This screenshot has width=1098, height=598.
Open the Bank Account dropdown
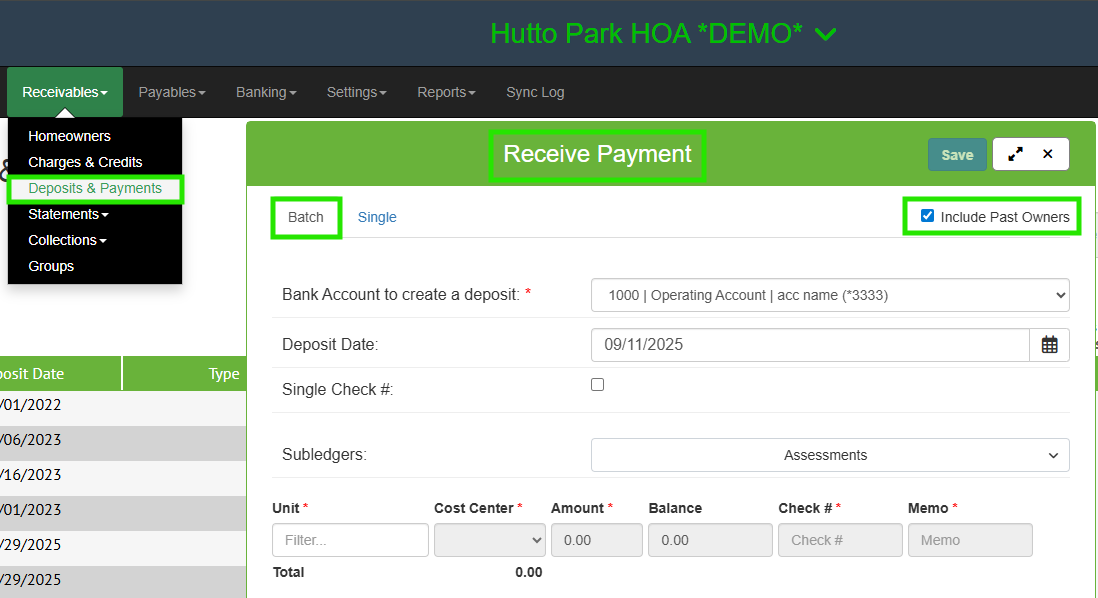click(830, 295)
